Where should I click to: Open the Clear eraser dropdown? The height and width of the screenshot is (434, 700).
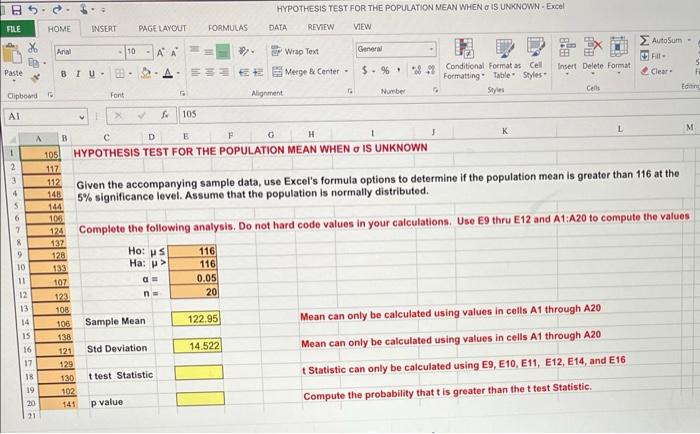click(654, 71)
